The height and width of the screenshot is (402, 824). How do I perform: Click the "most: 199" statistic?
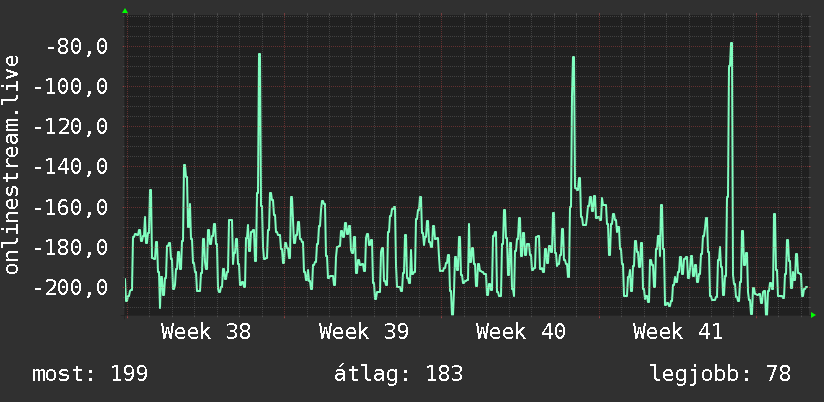90,374
